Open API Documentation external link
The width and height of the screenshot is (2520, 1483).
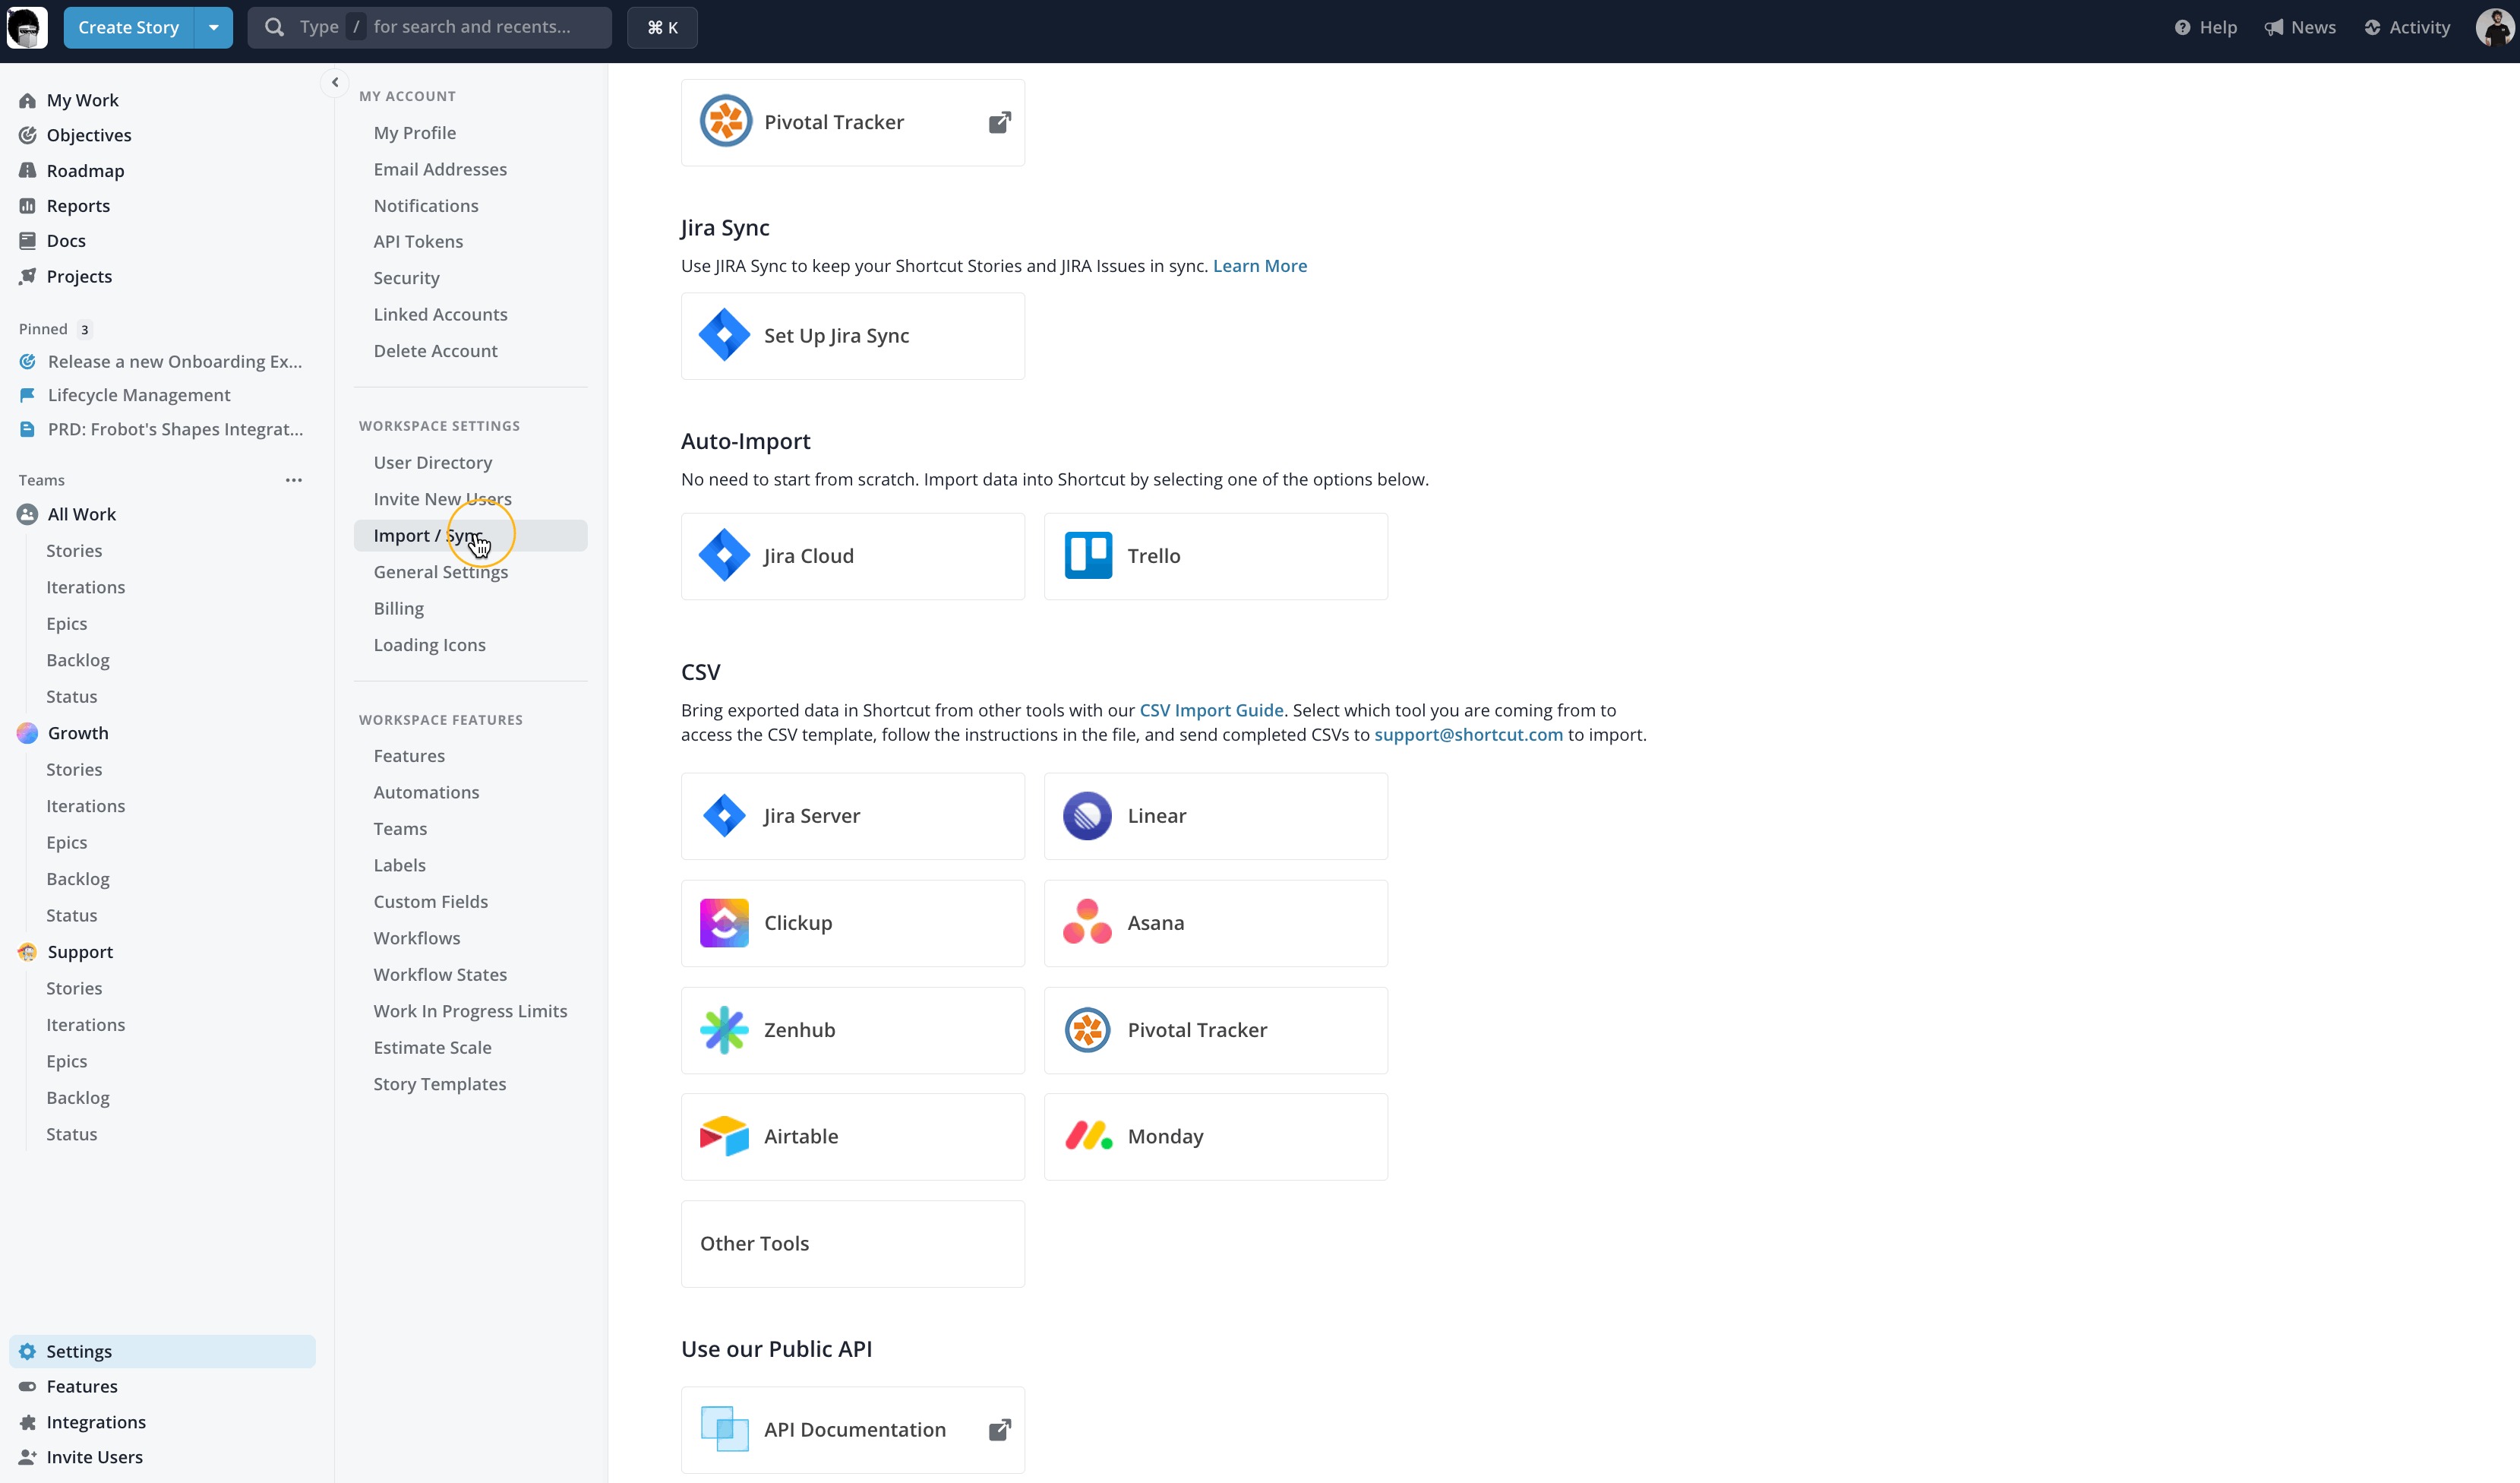[x=853, y=1431]
